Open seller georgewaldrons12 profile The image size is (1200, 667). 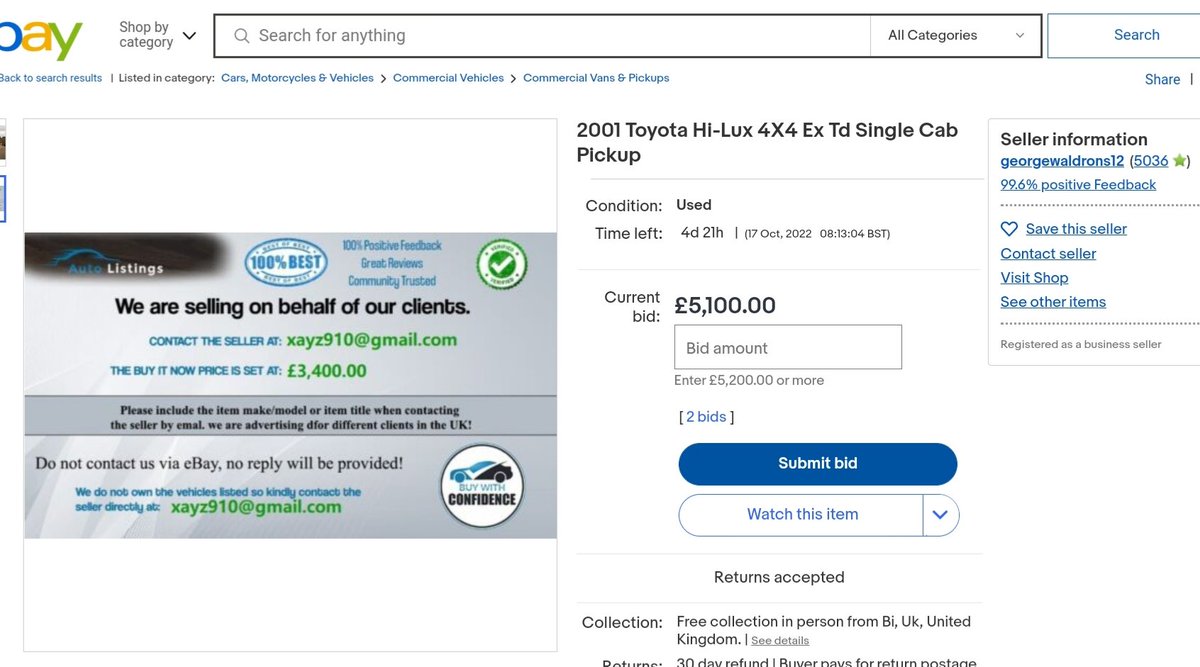click(x=1062, y=161)
